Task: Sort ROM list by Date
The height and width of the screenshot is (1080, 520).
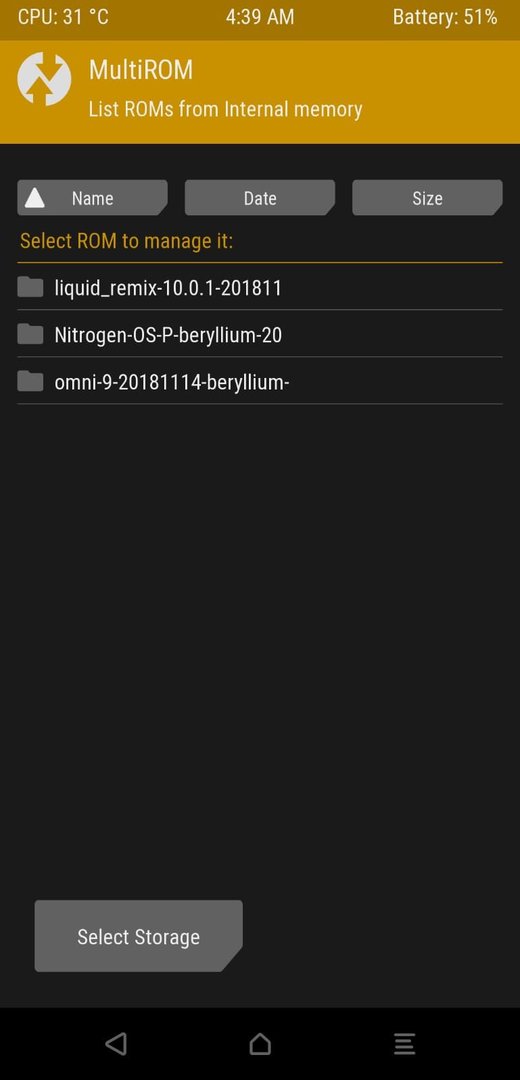Action: (260, 198)
